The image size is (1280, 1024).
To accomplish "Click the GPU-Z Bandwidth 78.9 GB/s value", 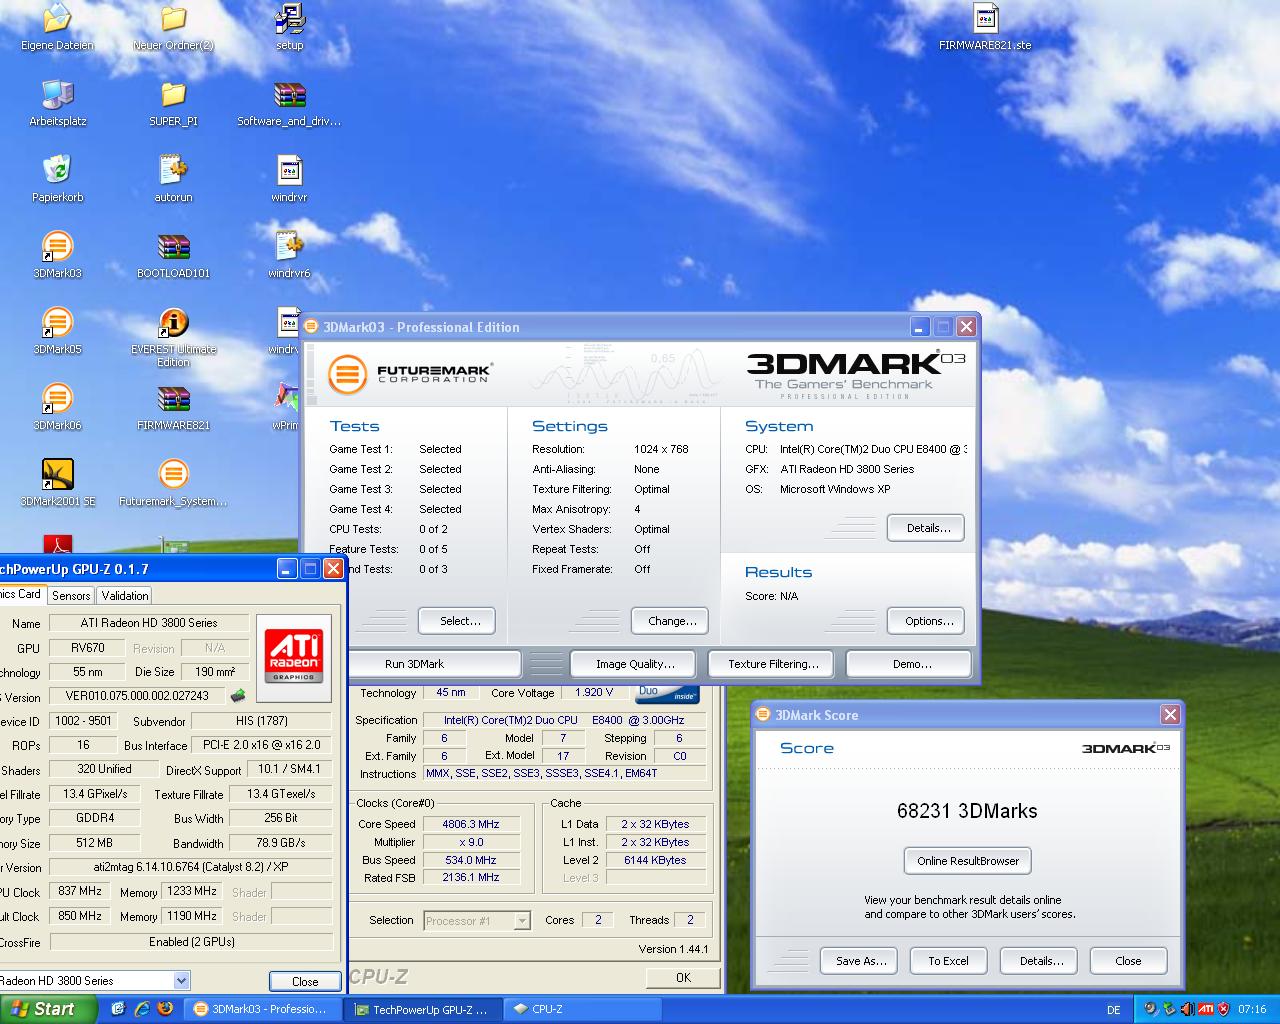I will [x=280, y=843].
